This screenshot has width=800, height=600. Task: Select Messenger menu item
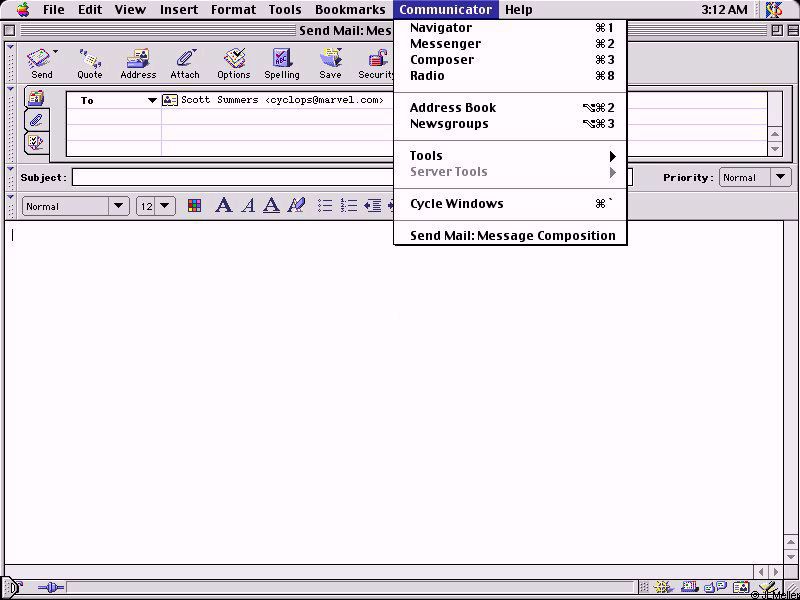coord(510,43)
